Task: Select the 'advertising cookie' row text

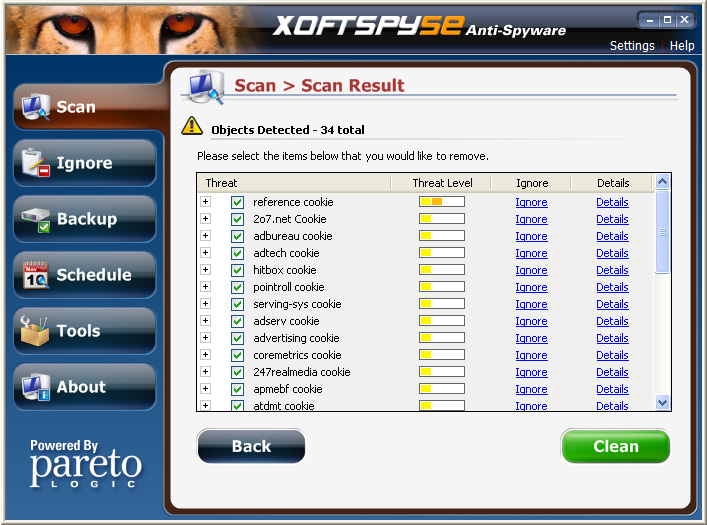Action: 296,338
